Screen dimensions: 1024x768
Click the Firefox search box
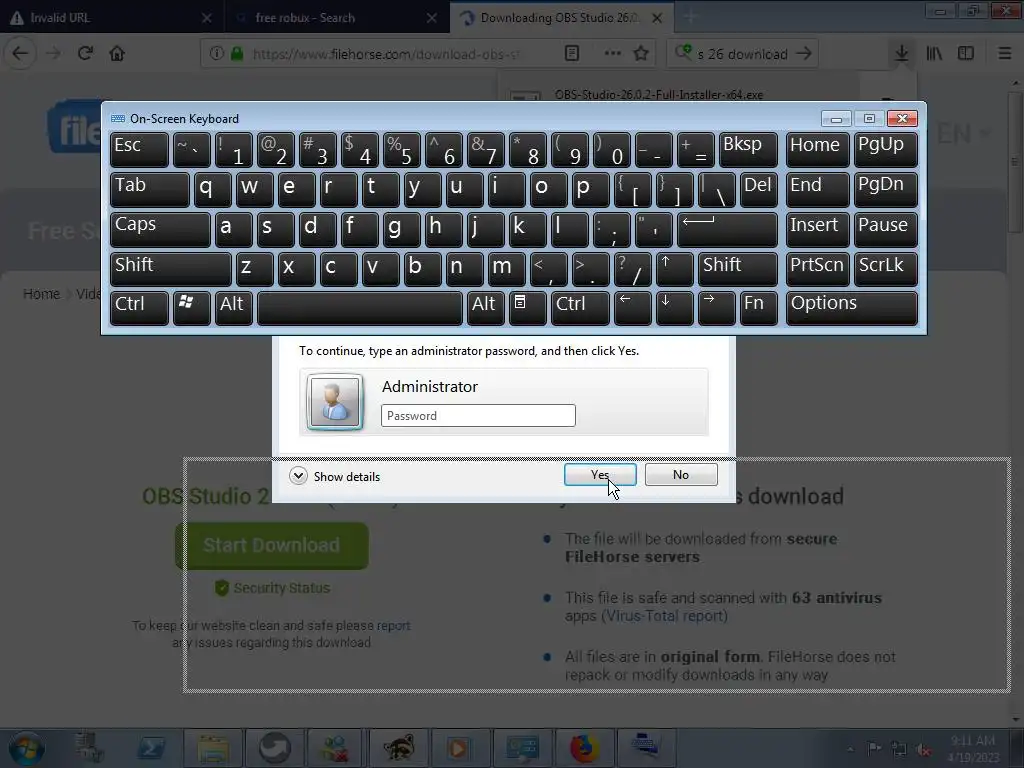click(x=743, y=54)
